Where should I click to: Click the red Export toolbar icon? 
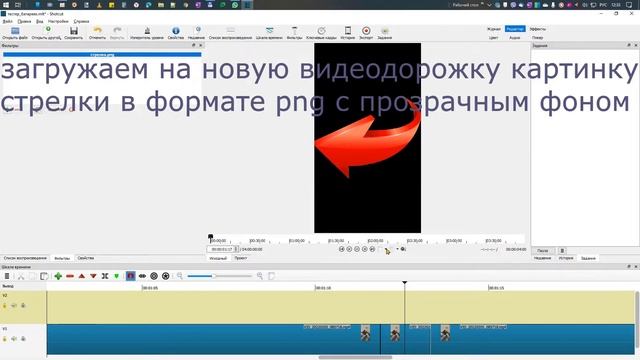(366, 31)
